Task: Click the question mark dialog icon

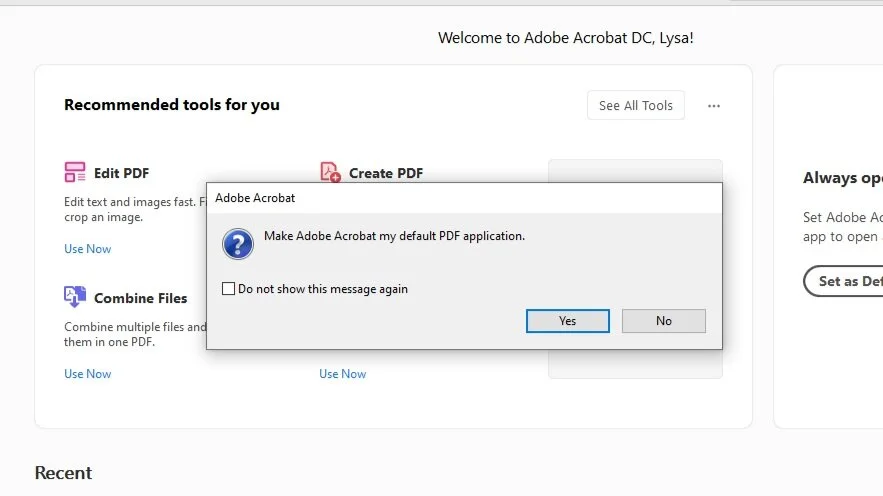Action: coord(238,244)
